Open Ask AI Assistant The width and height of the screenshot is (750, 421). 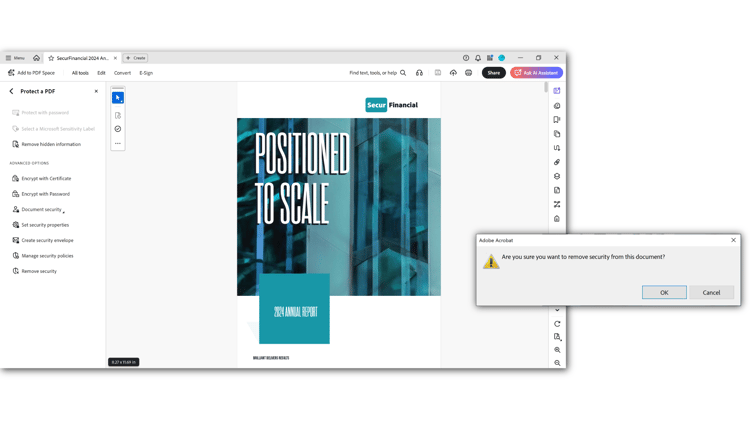coord(536,73)
